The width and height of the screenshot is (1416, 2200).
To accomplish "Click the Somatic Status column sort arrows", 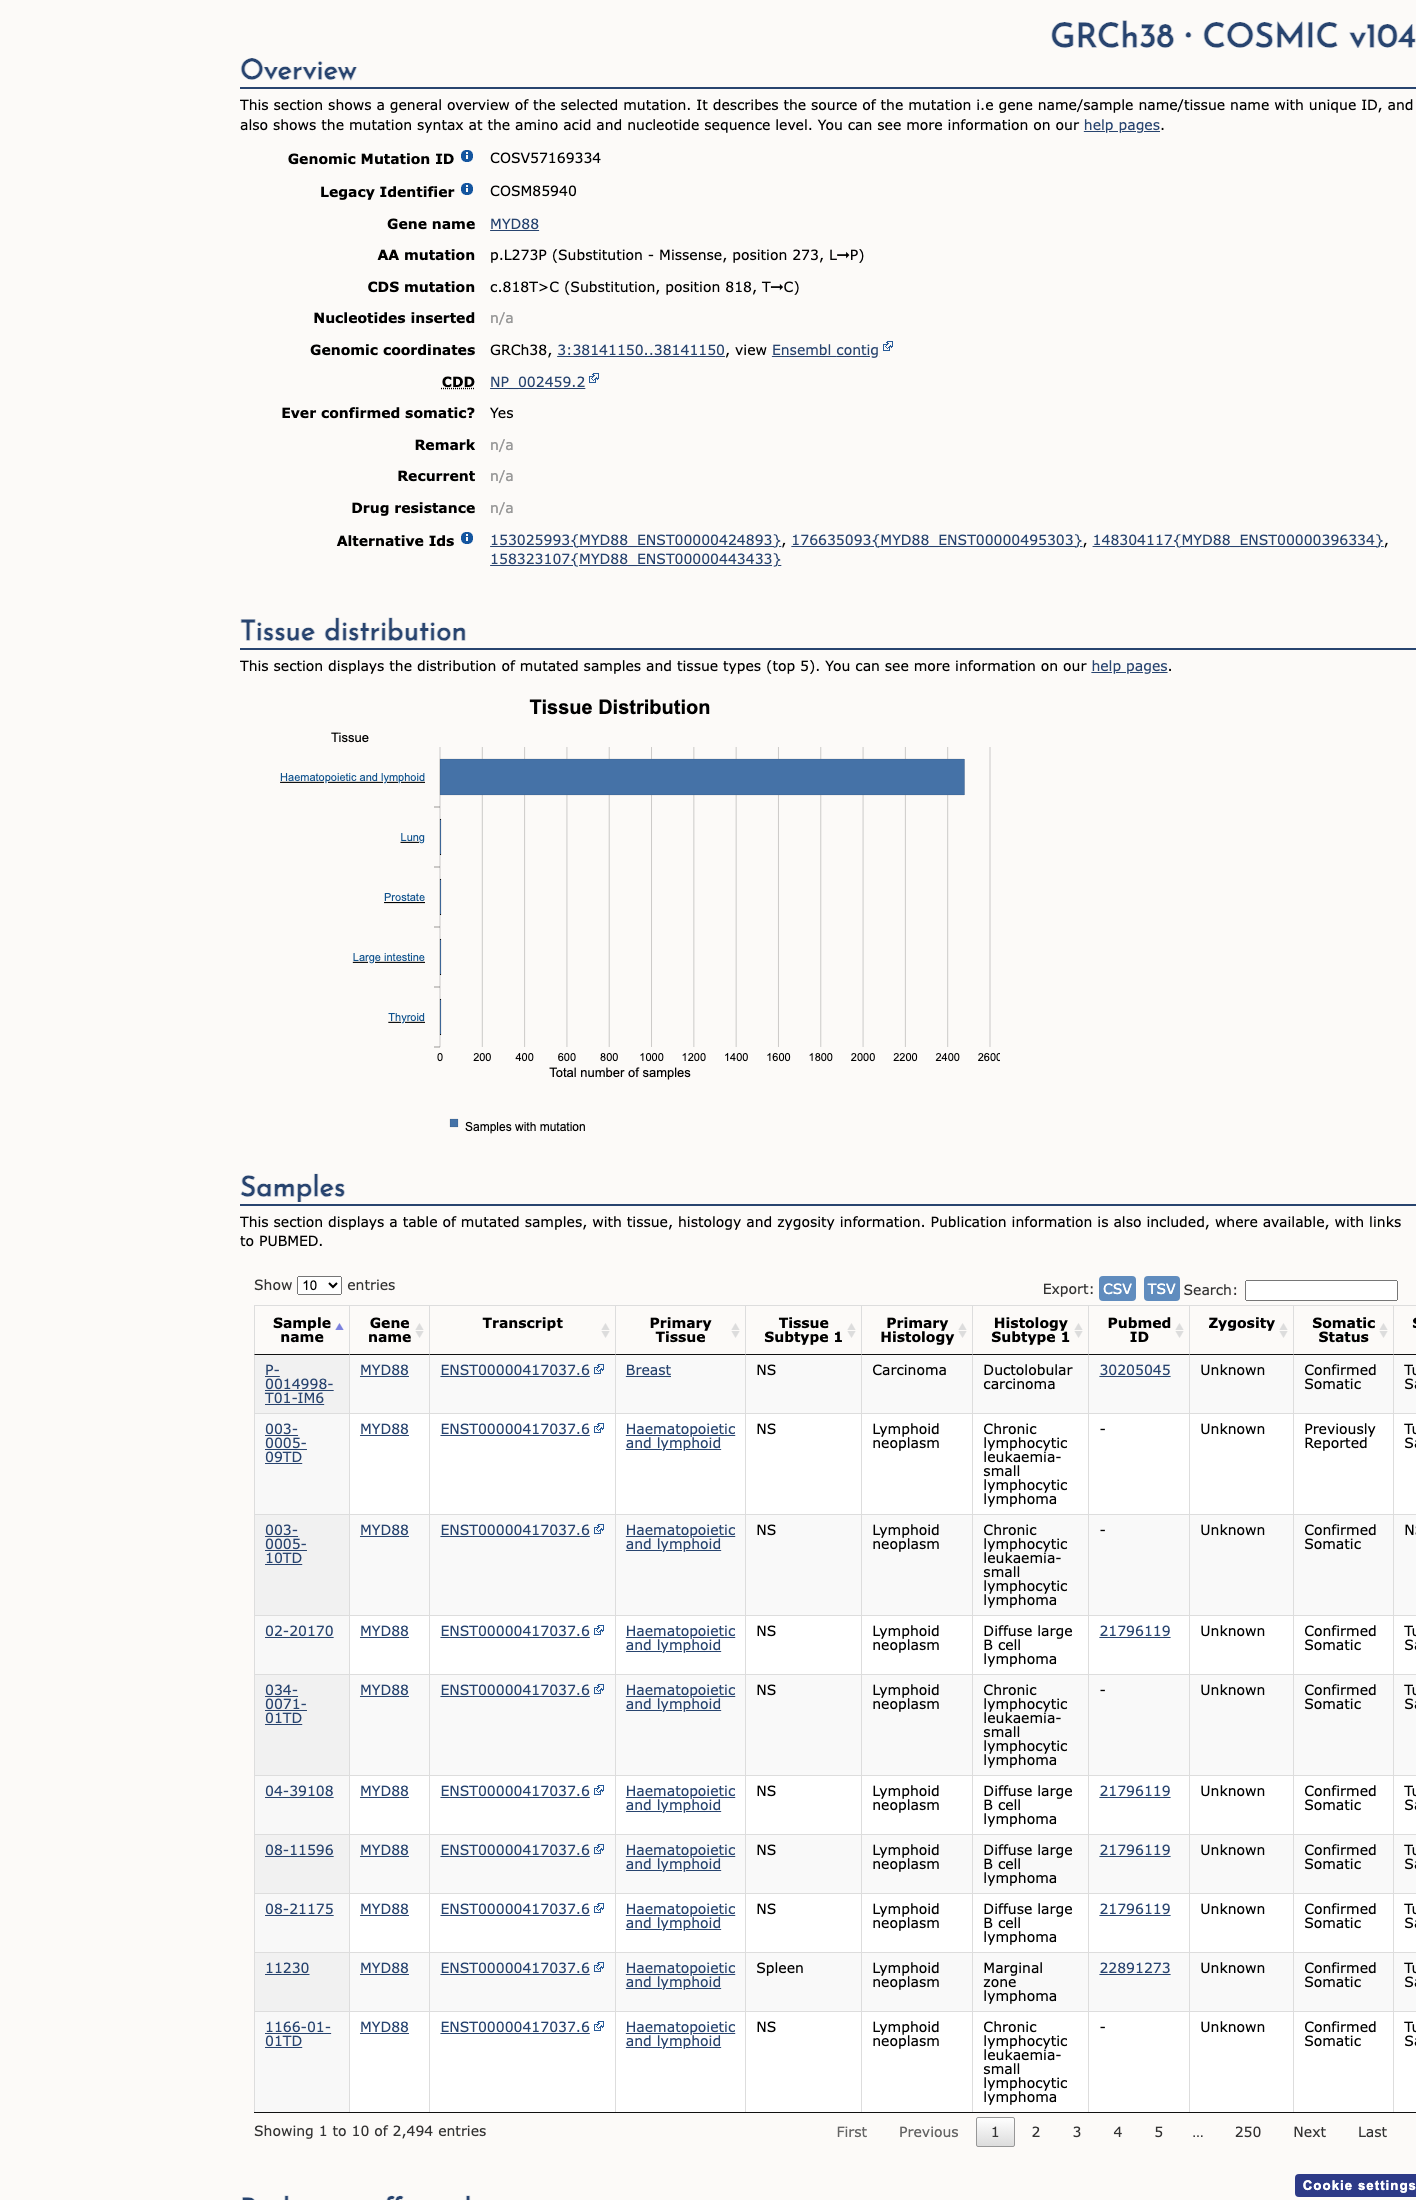I will coord(1383,1331).
